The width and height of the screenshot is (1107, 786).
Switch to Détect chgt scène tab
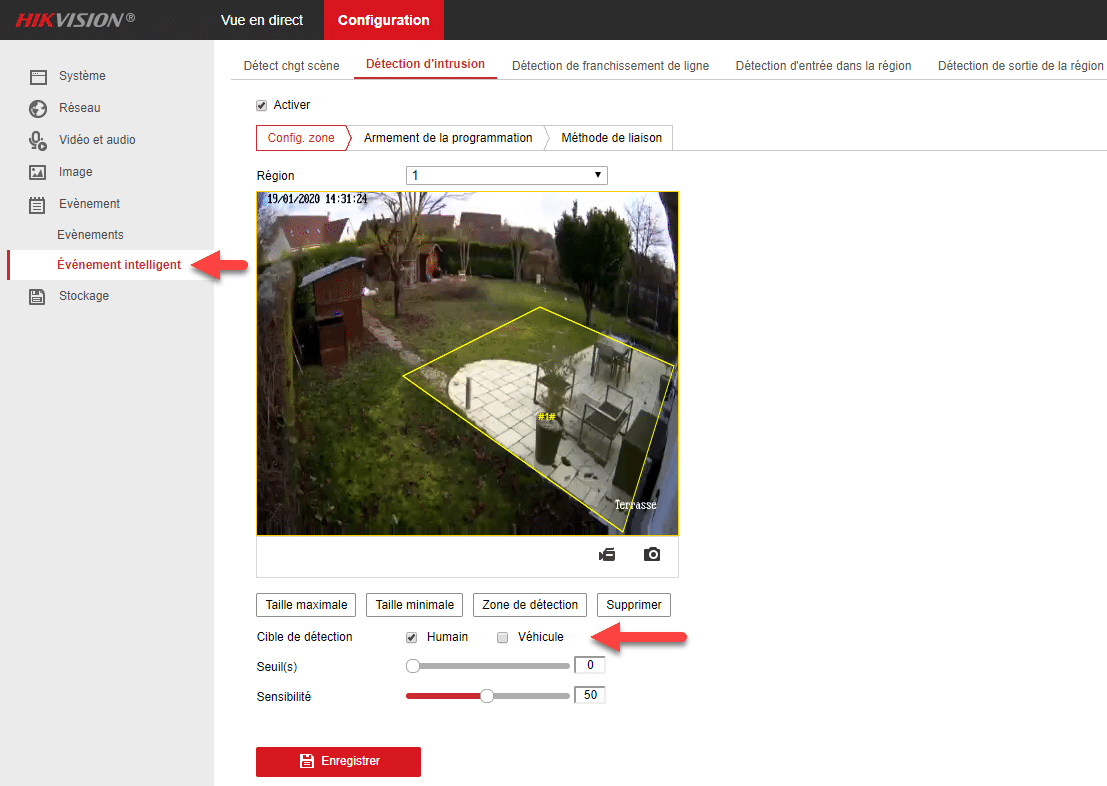pyautogui.click(x=292, y=66)
